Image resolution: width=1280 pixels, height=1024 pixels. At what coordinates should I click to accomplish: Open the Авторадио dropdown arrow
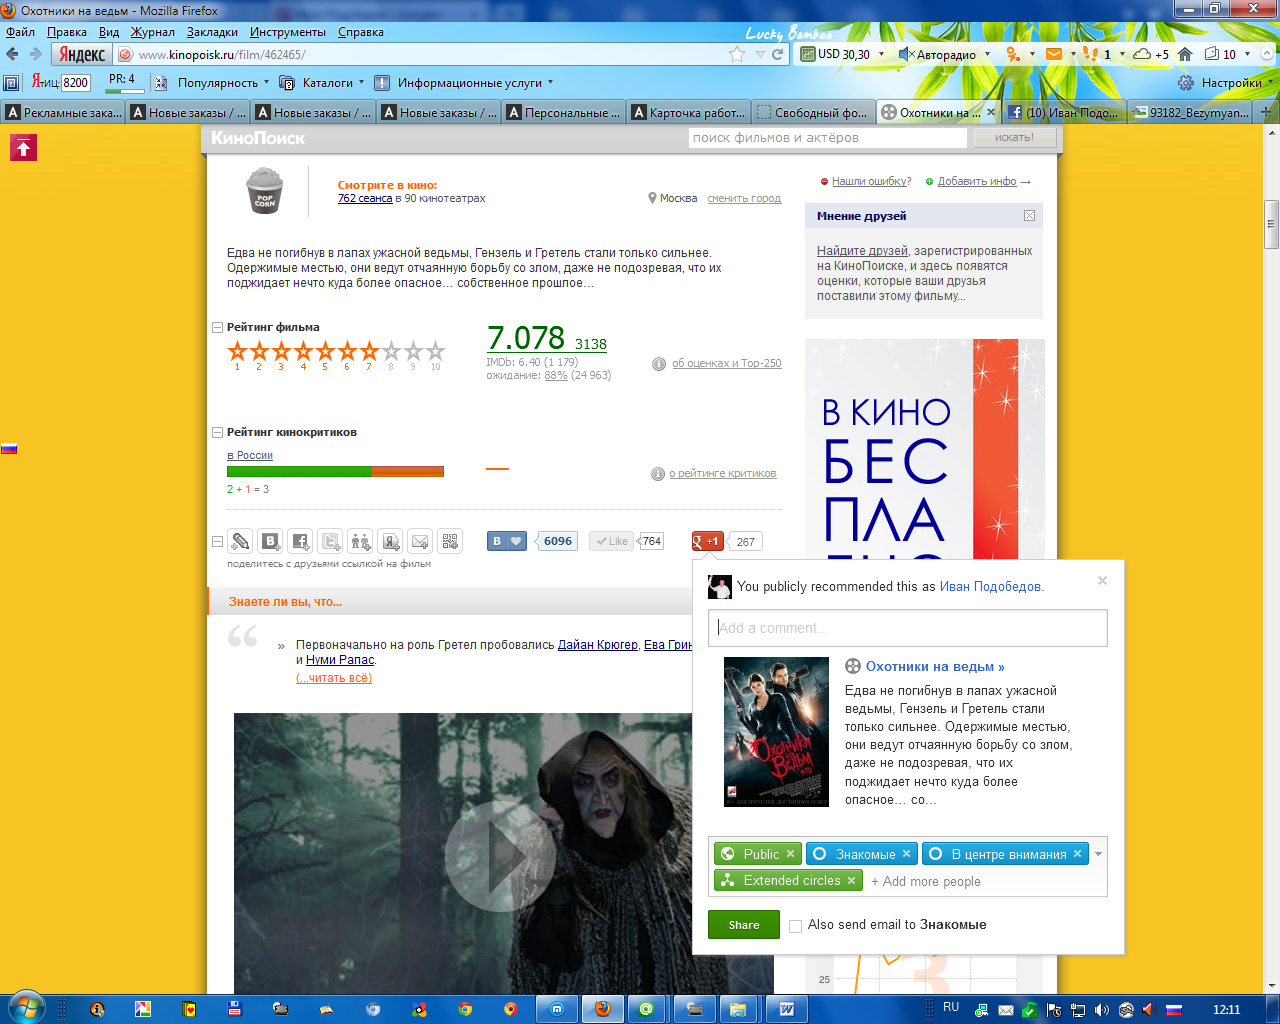pos(987,54)
